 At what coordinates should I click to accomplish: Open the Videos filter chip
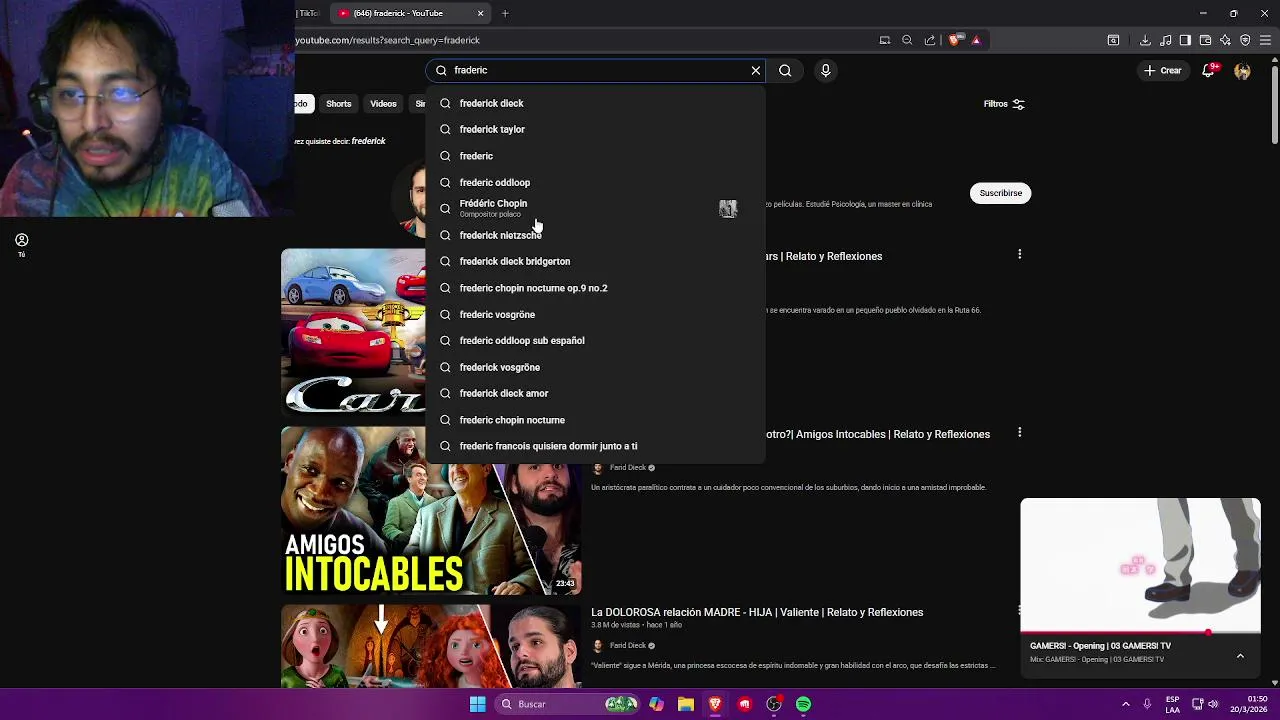point(383,104)
